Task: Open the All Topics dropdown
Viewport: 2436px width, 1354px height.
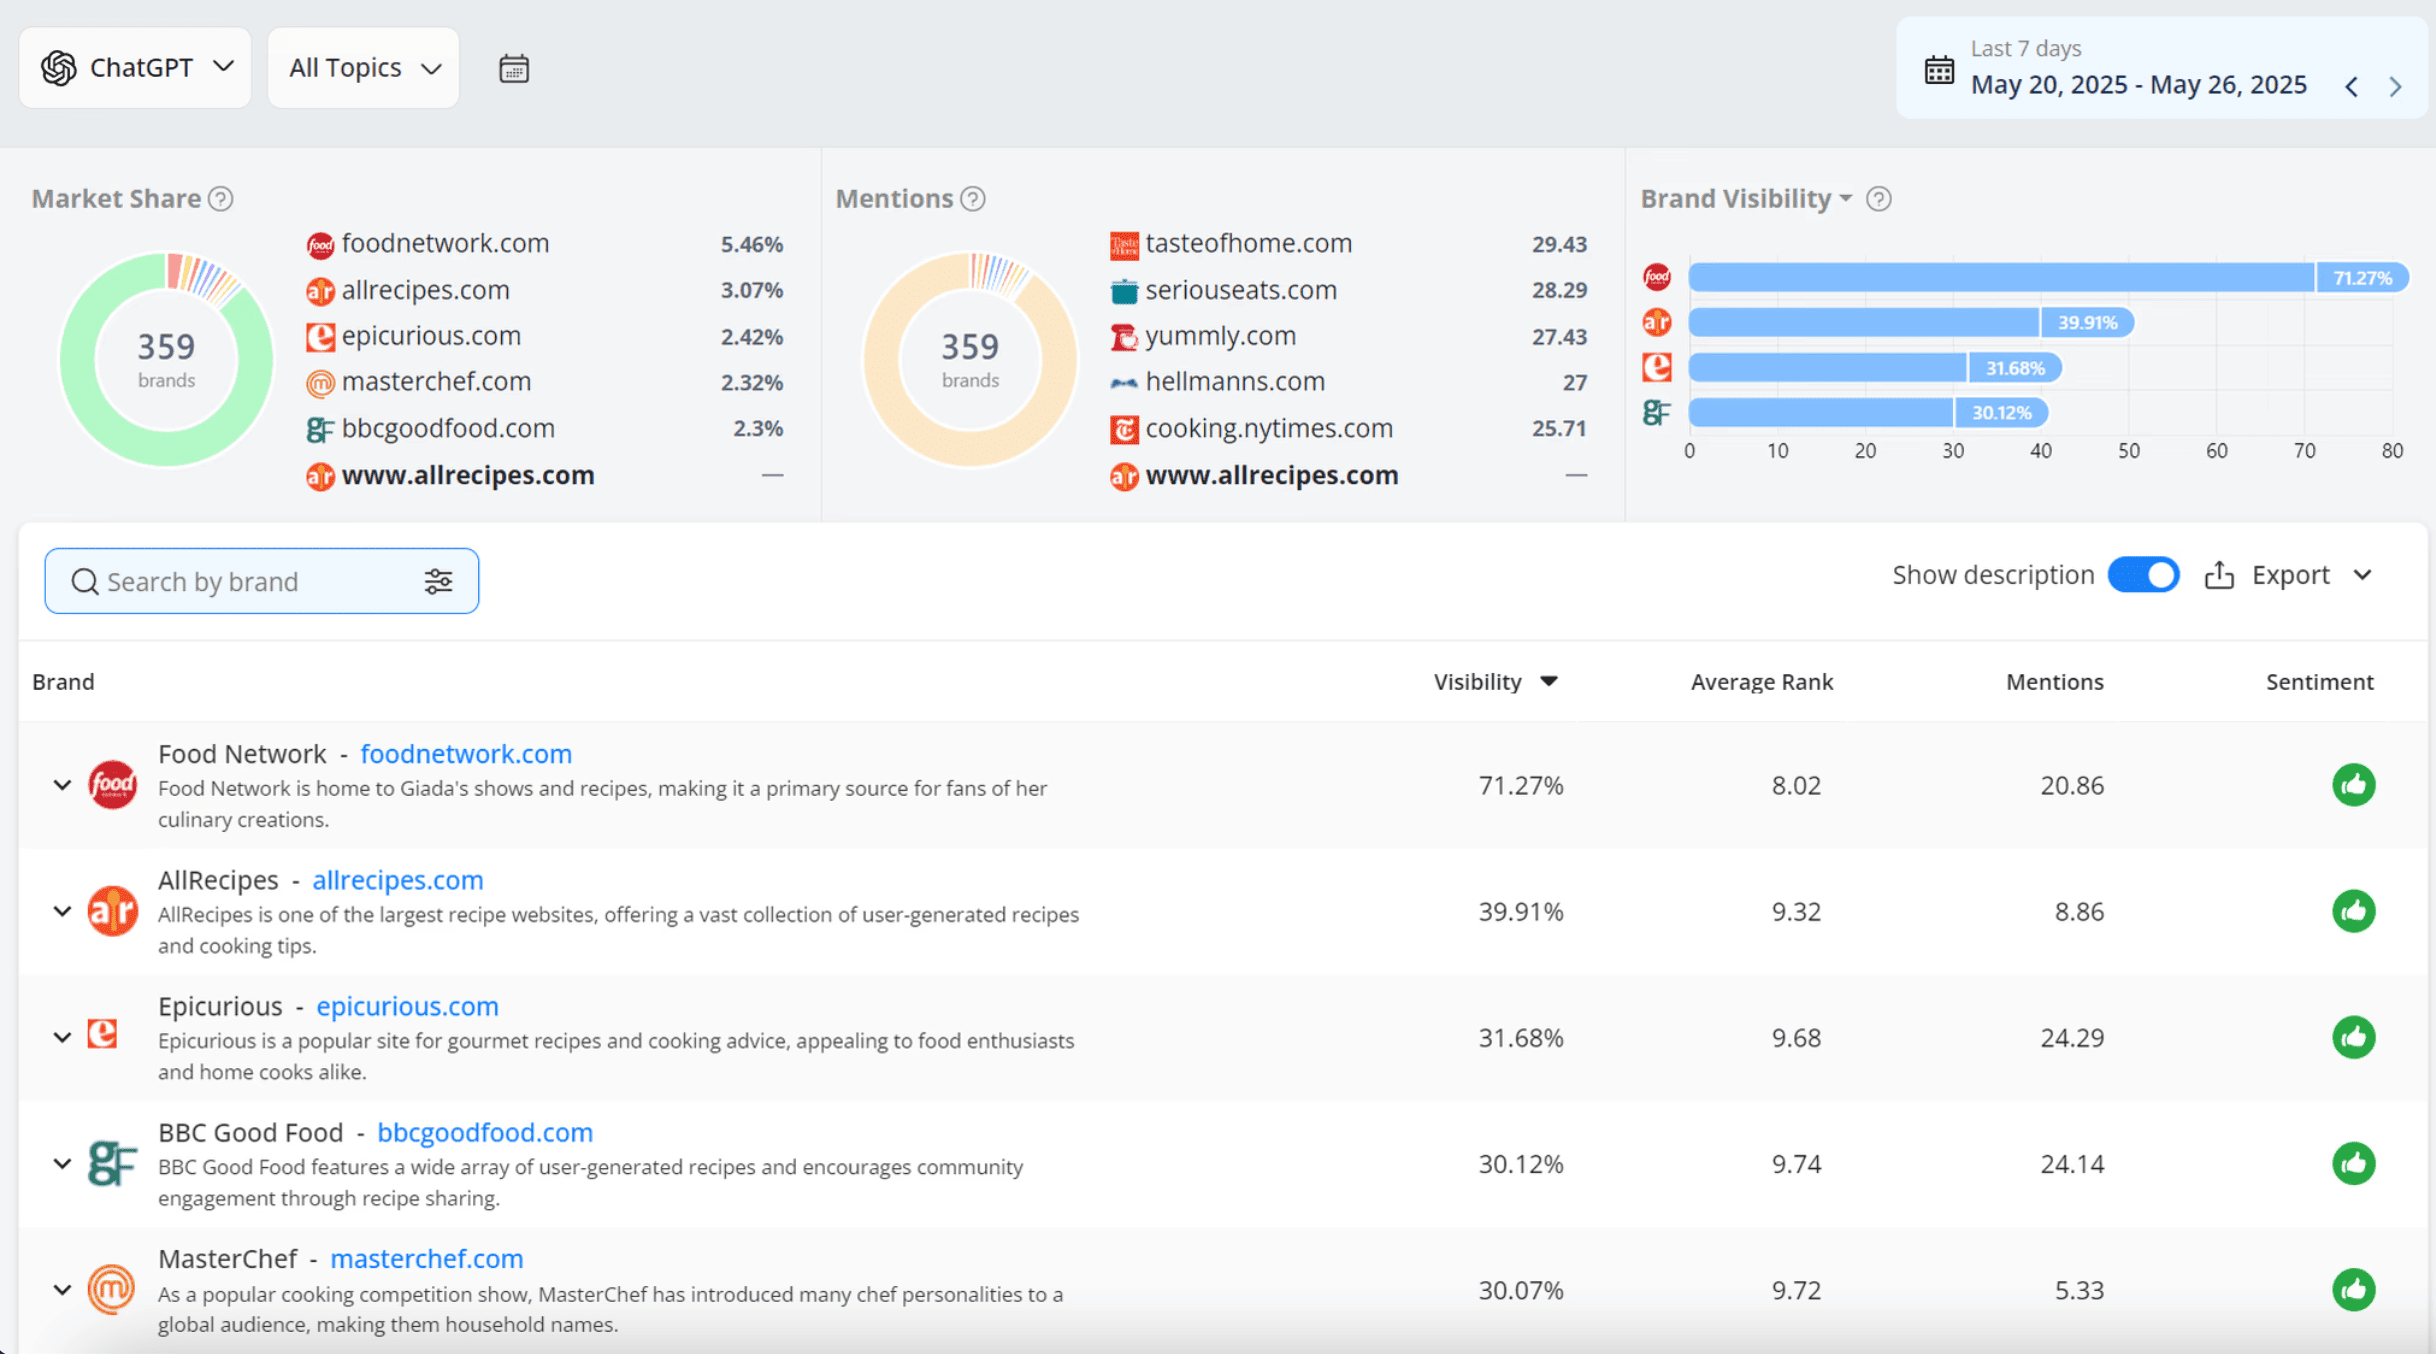Action: tap(363, 68)
